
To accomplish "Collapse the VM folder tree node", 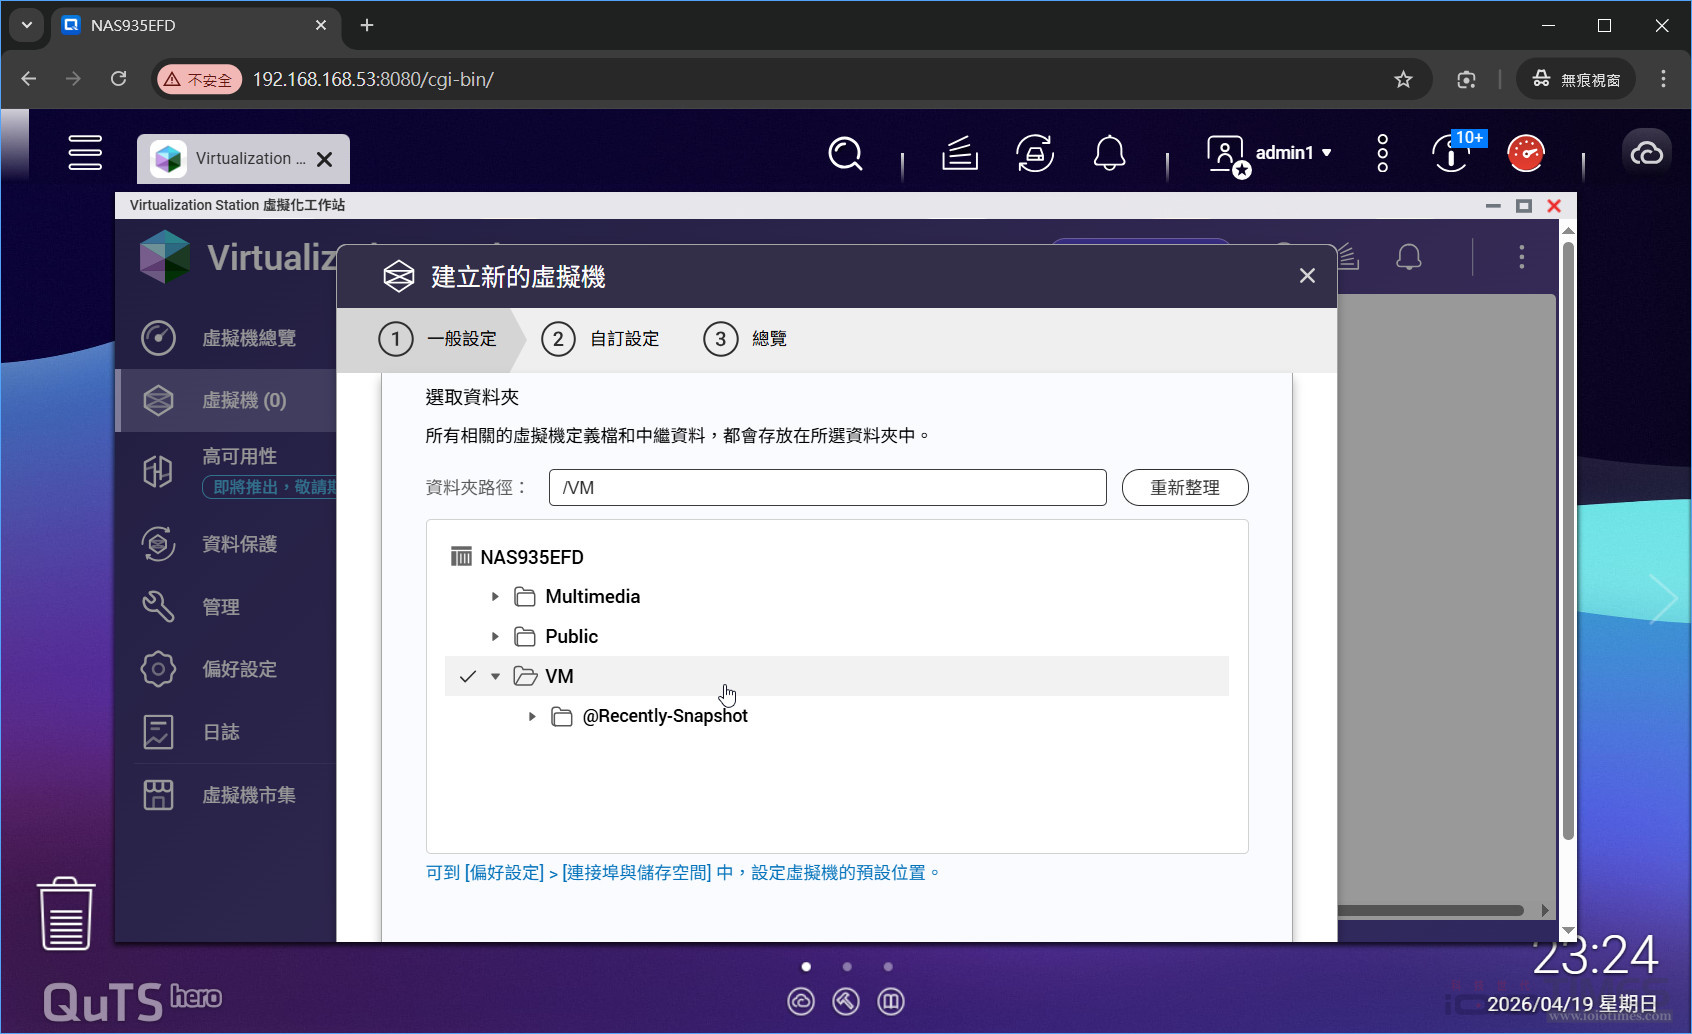I will click(495, 677).
